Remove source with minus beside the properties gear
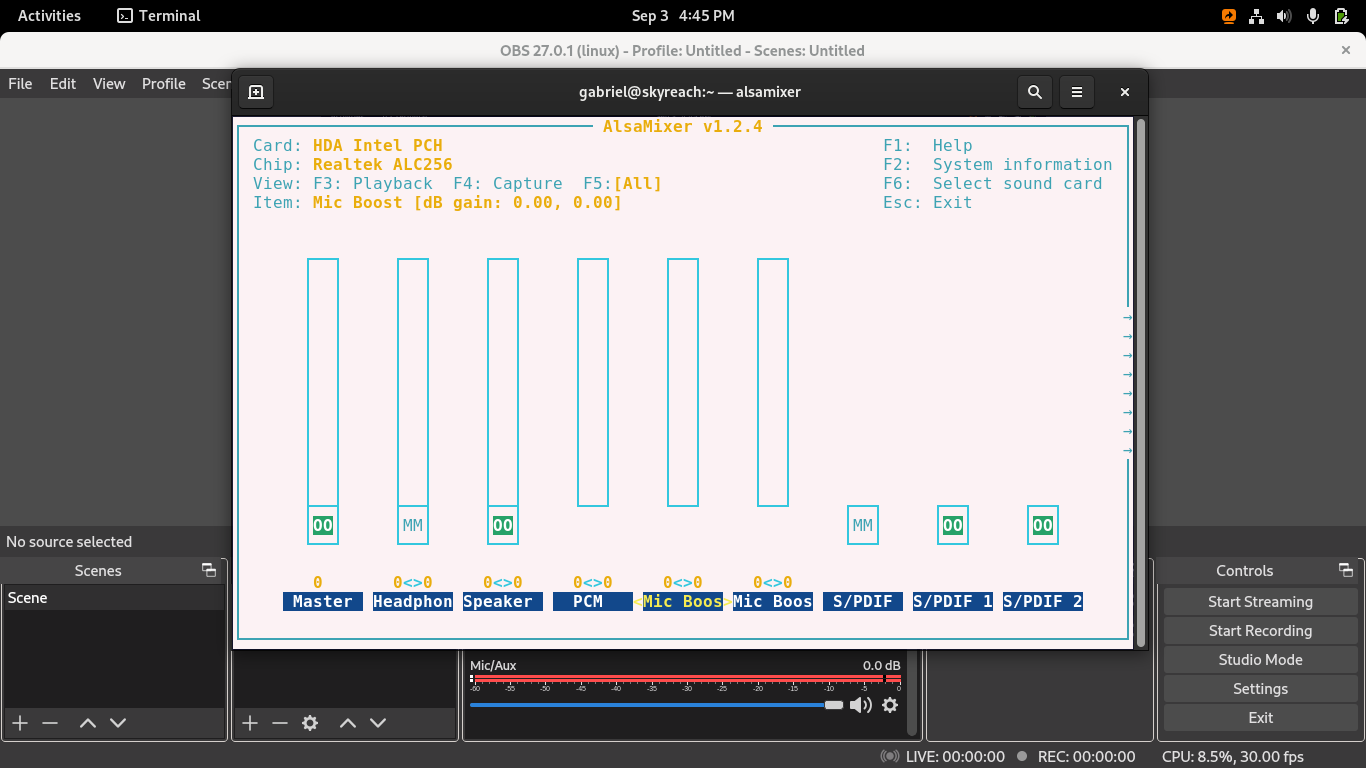Viewport: 1366px width, 768px height. [x=280, y=723]
